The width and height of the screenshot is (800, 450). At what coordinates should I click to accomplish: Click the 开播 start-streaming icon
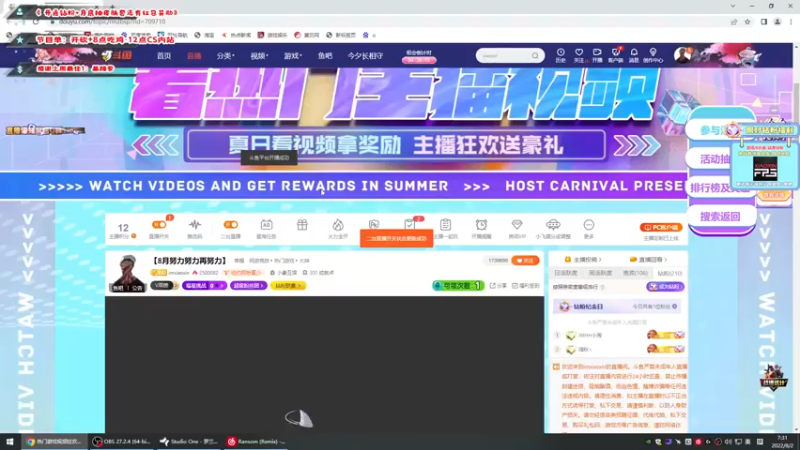pyautogui.click(x=597, y=53)
